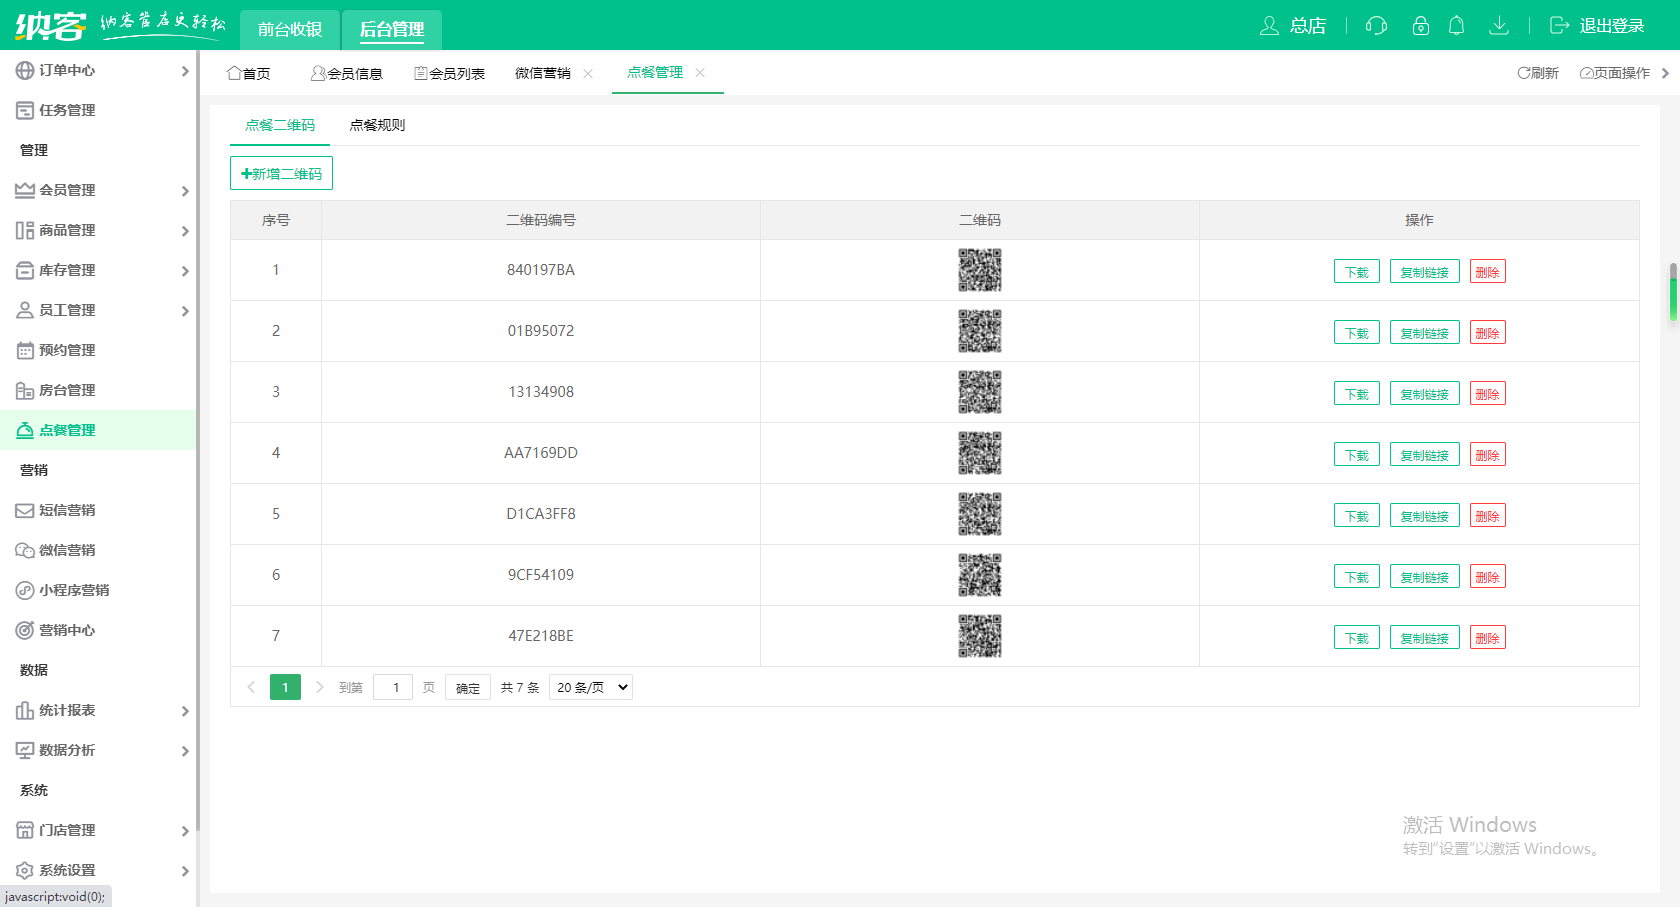The height and width of the screenshot is (907, 1680).
Task: Click the 纳客 logo
Action: (50, 25)
